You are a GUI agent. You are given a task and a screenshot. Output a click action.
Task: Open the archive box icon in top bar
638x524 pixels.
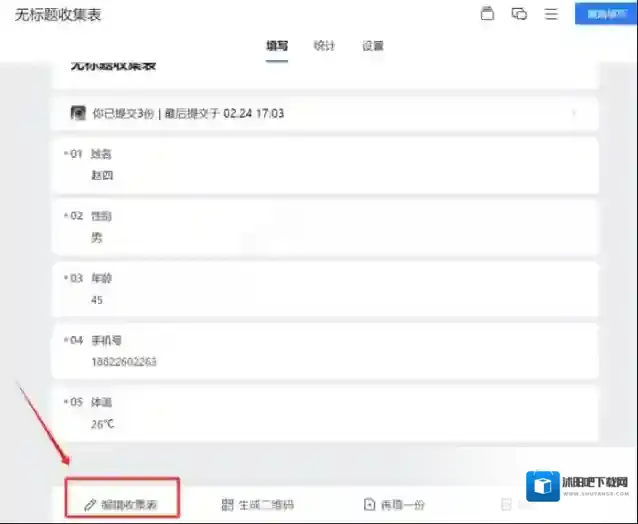coord(487,14)
